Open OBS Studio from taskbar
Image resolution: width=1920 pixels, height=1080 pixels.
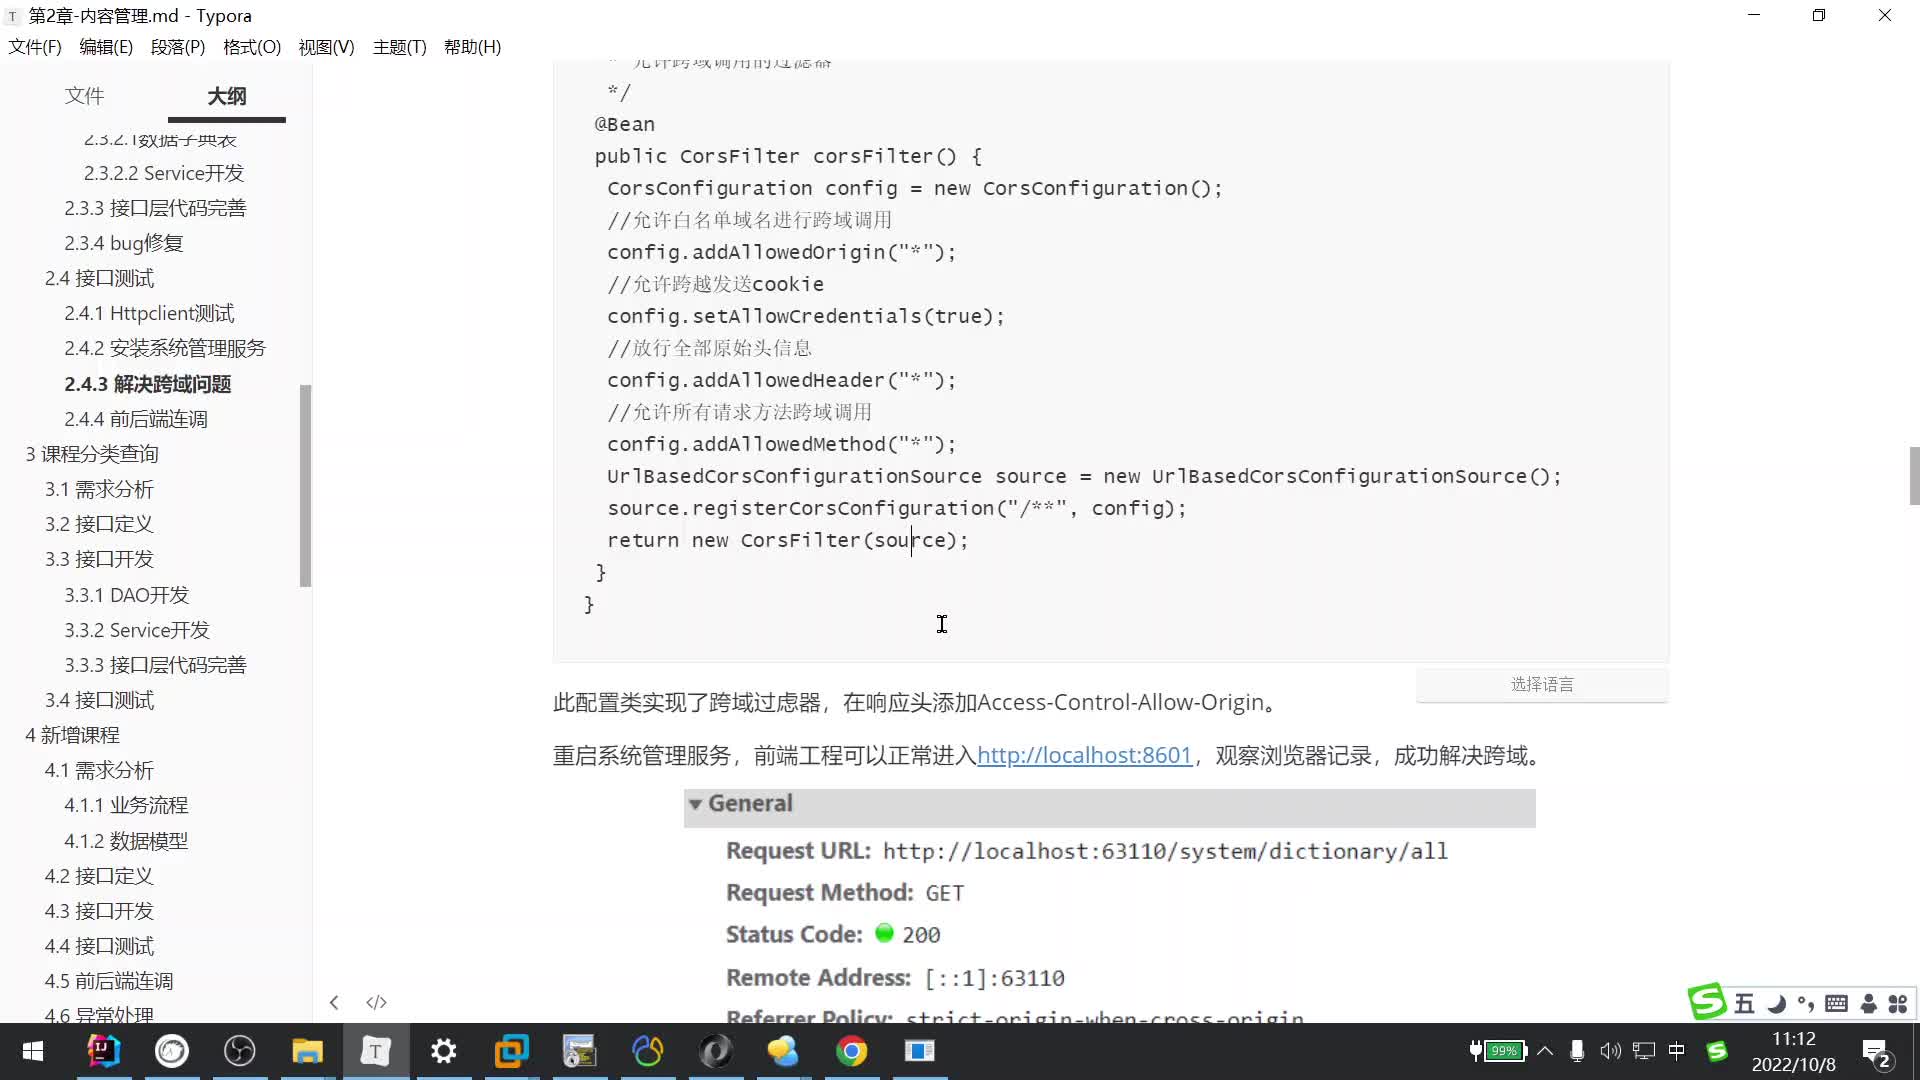(x=240, y=1051)
